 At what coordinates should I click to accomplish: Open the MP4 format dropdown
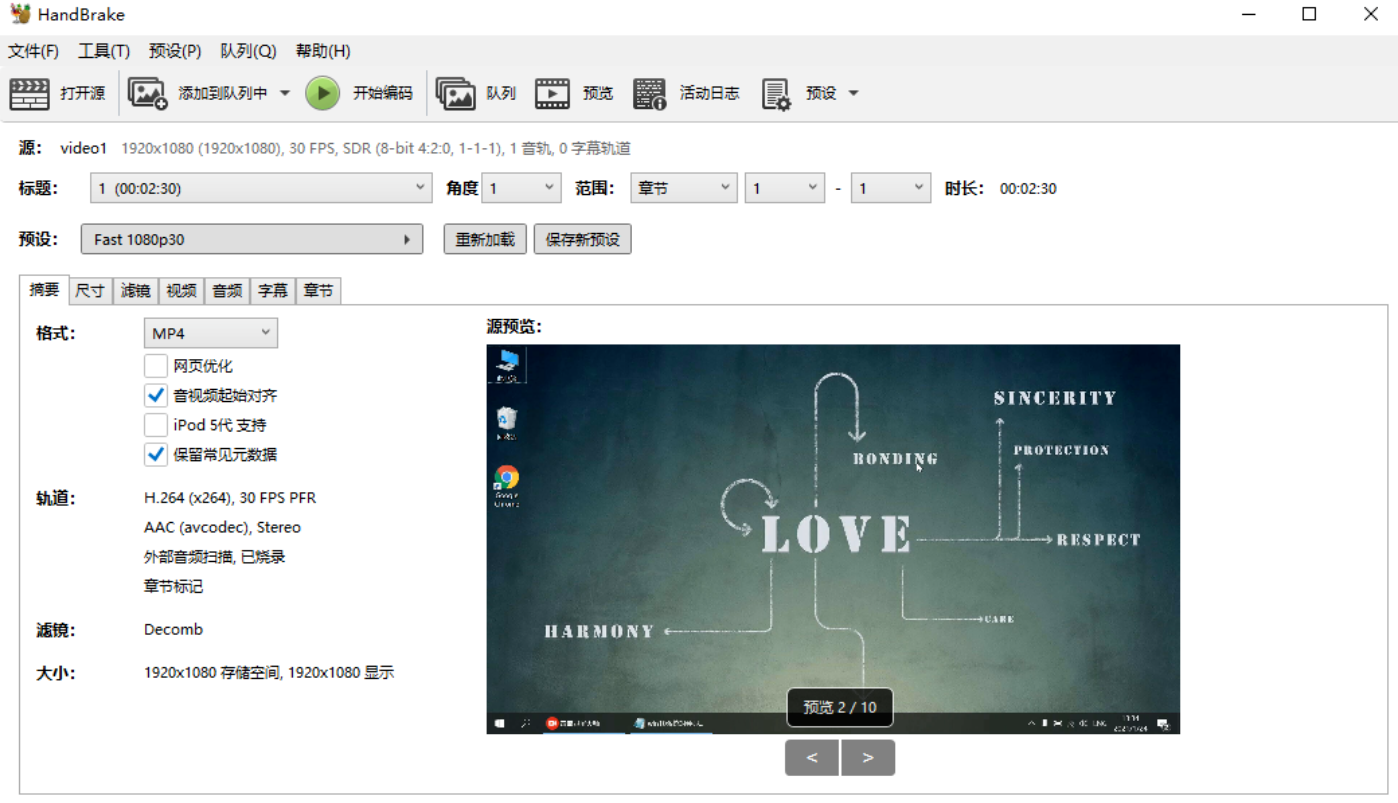tap(211, 333)
